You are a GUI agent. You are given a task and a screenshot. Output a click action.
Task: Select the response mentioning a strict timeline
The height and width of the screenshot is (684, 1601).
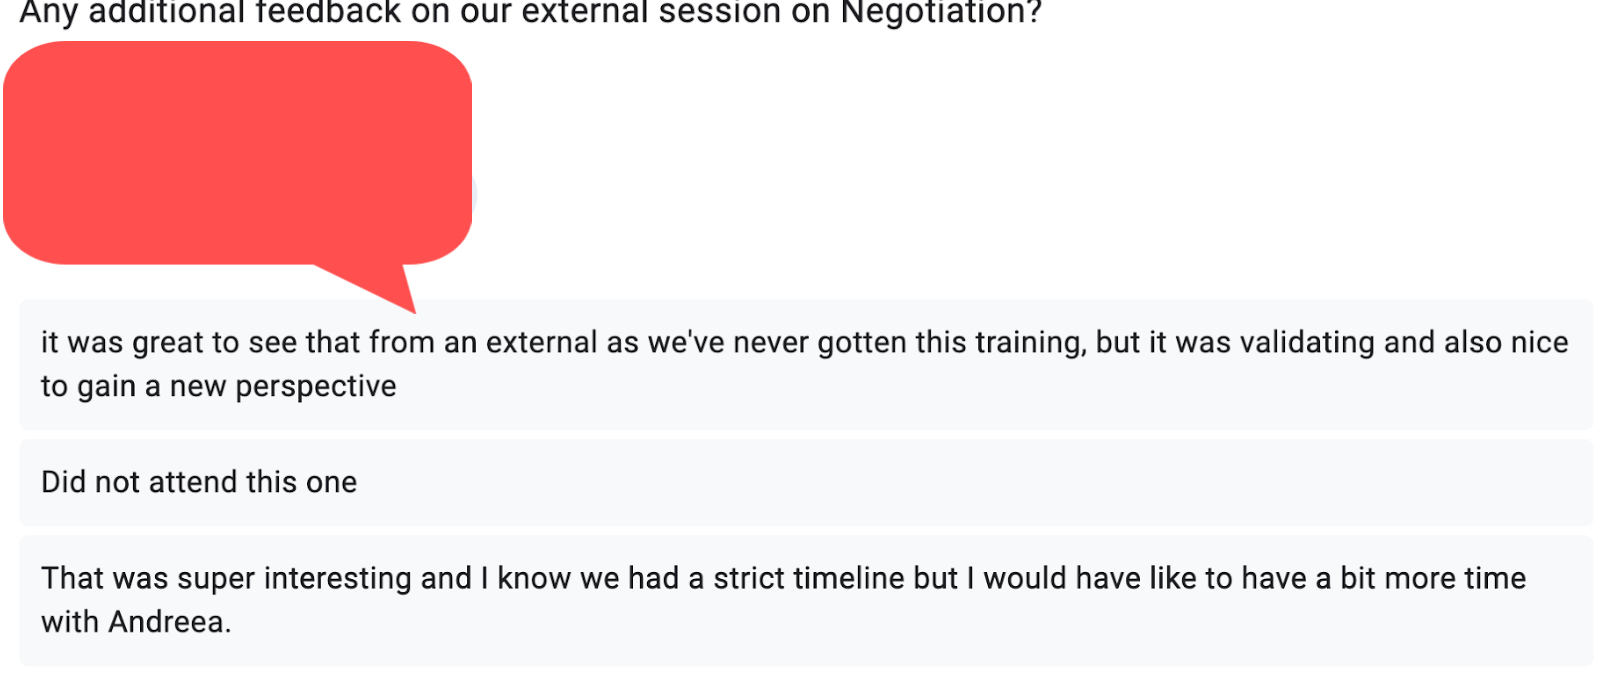click(x=805, y=600)
